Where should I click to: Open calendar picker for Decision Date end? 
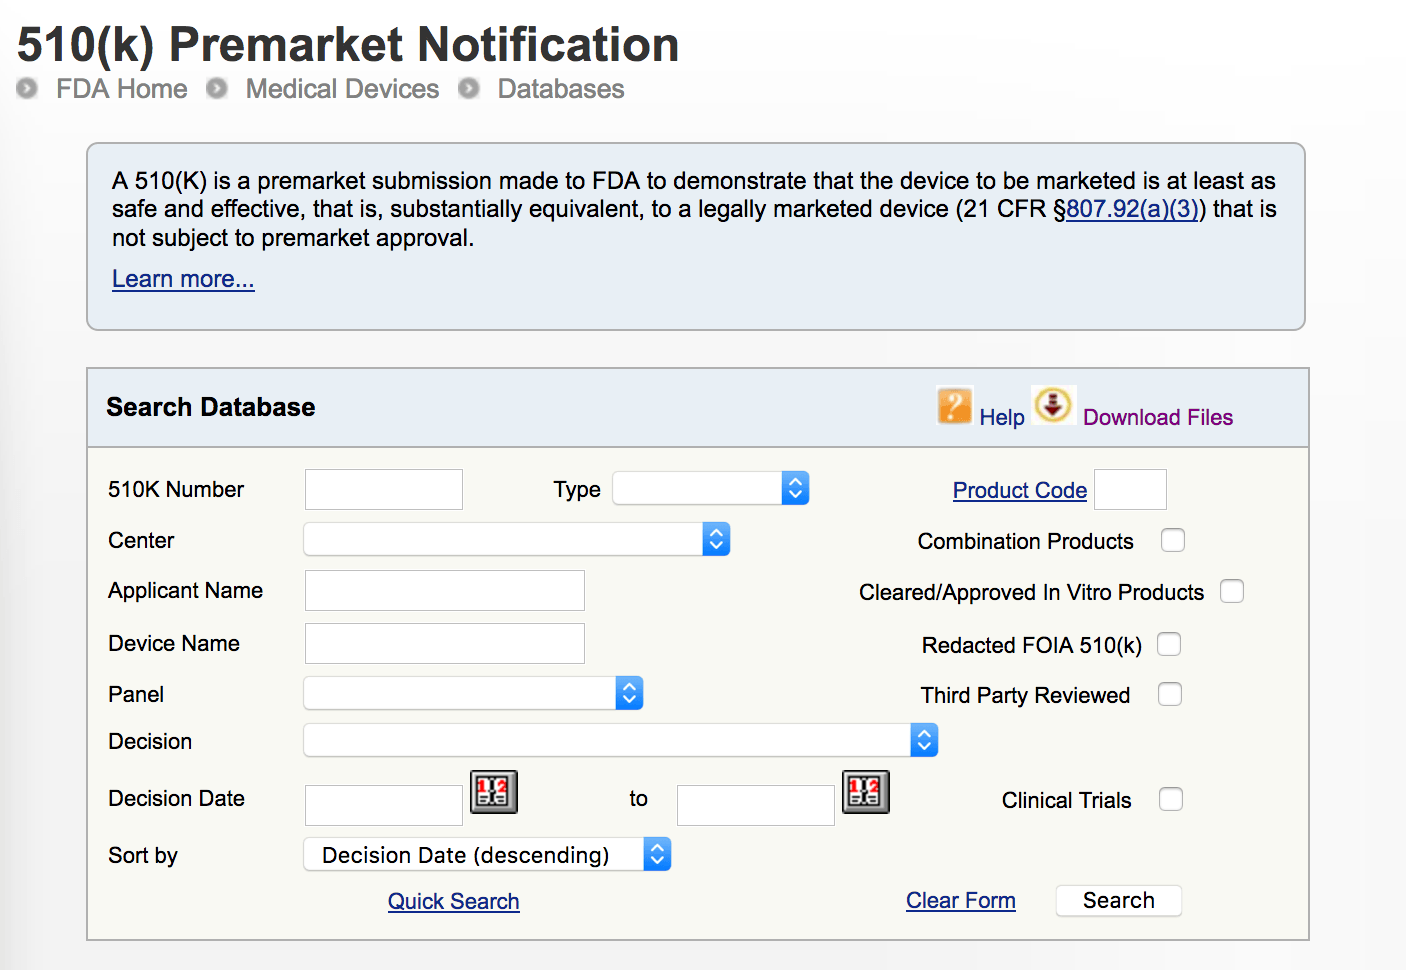click(x=866, y=792)
